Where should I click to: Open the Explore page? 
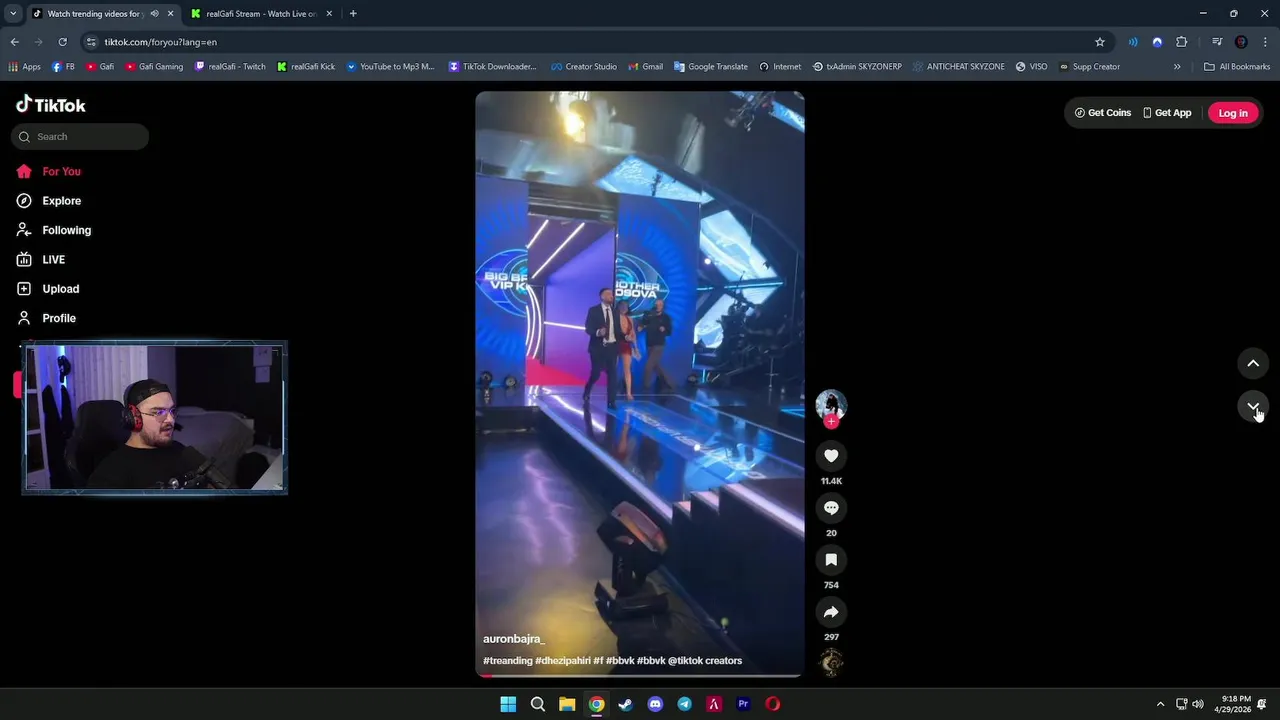49,201
